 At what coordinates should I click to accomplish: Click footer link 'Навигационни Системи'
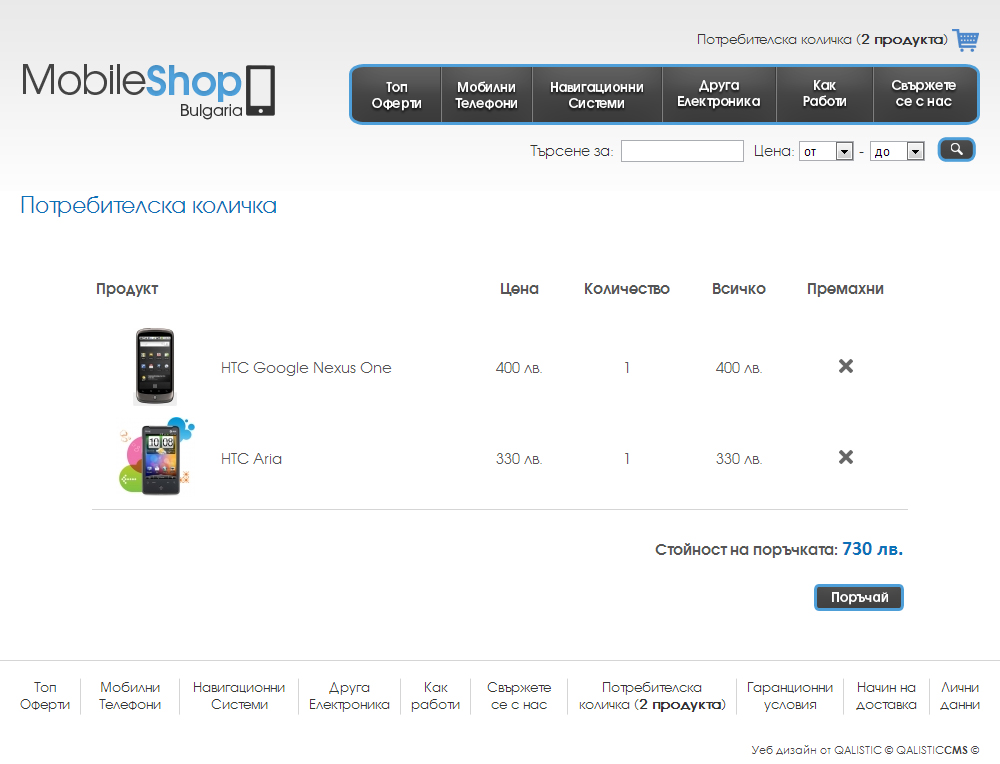pos(239,696)
